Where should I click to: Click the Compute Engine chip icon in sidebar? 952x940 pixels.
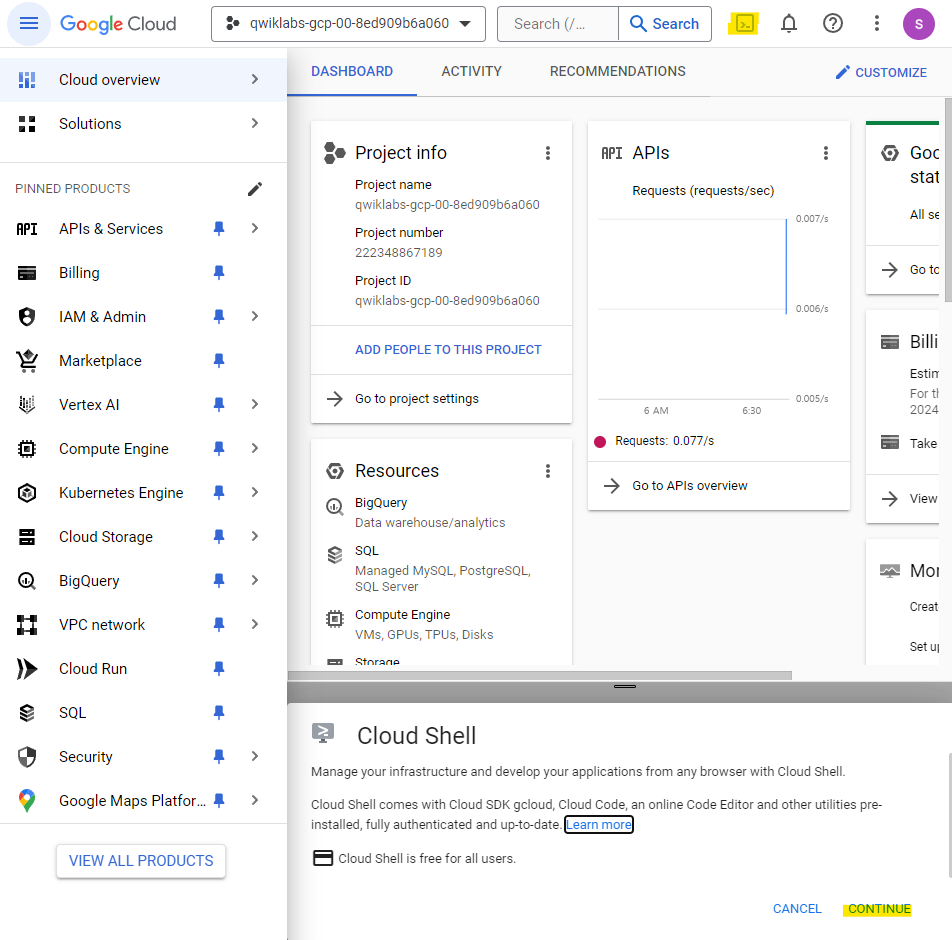click(27, 449)
